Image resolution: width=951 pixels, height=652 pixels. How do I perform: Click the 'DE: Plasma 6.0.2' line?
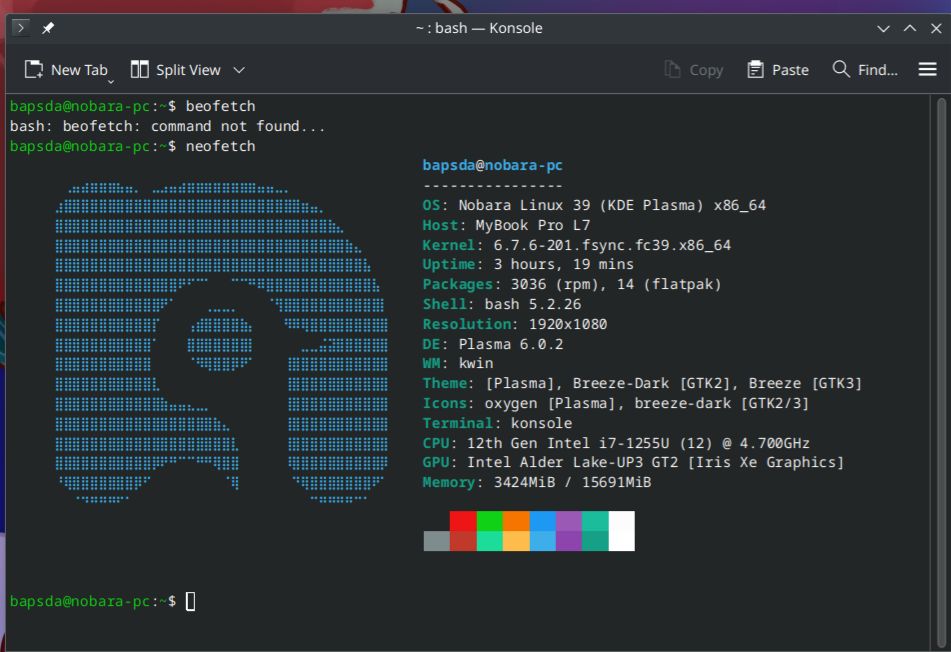tap(492, 344)
